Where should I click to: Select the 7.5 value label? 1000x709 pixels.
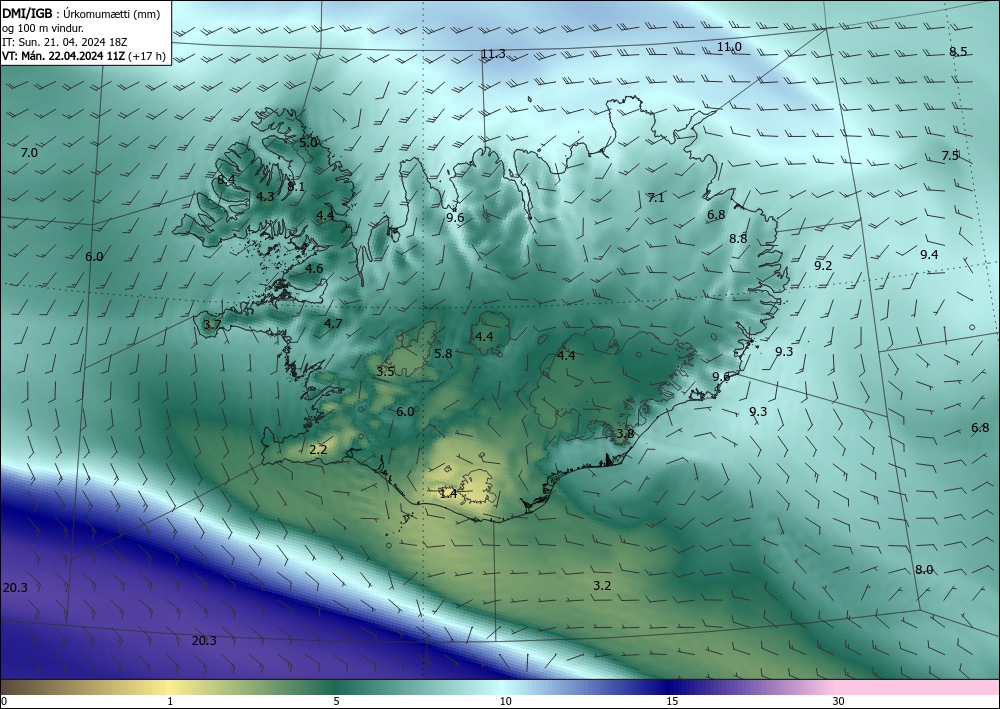[950, 156]
